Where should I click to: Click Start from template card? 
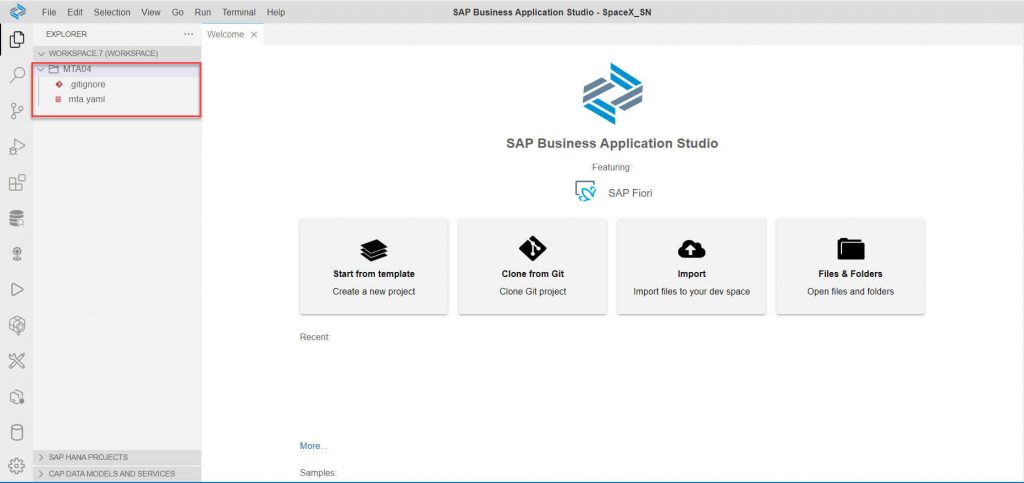pos(374,266)
